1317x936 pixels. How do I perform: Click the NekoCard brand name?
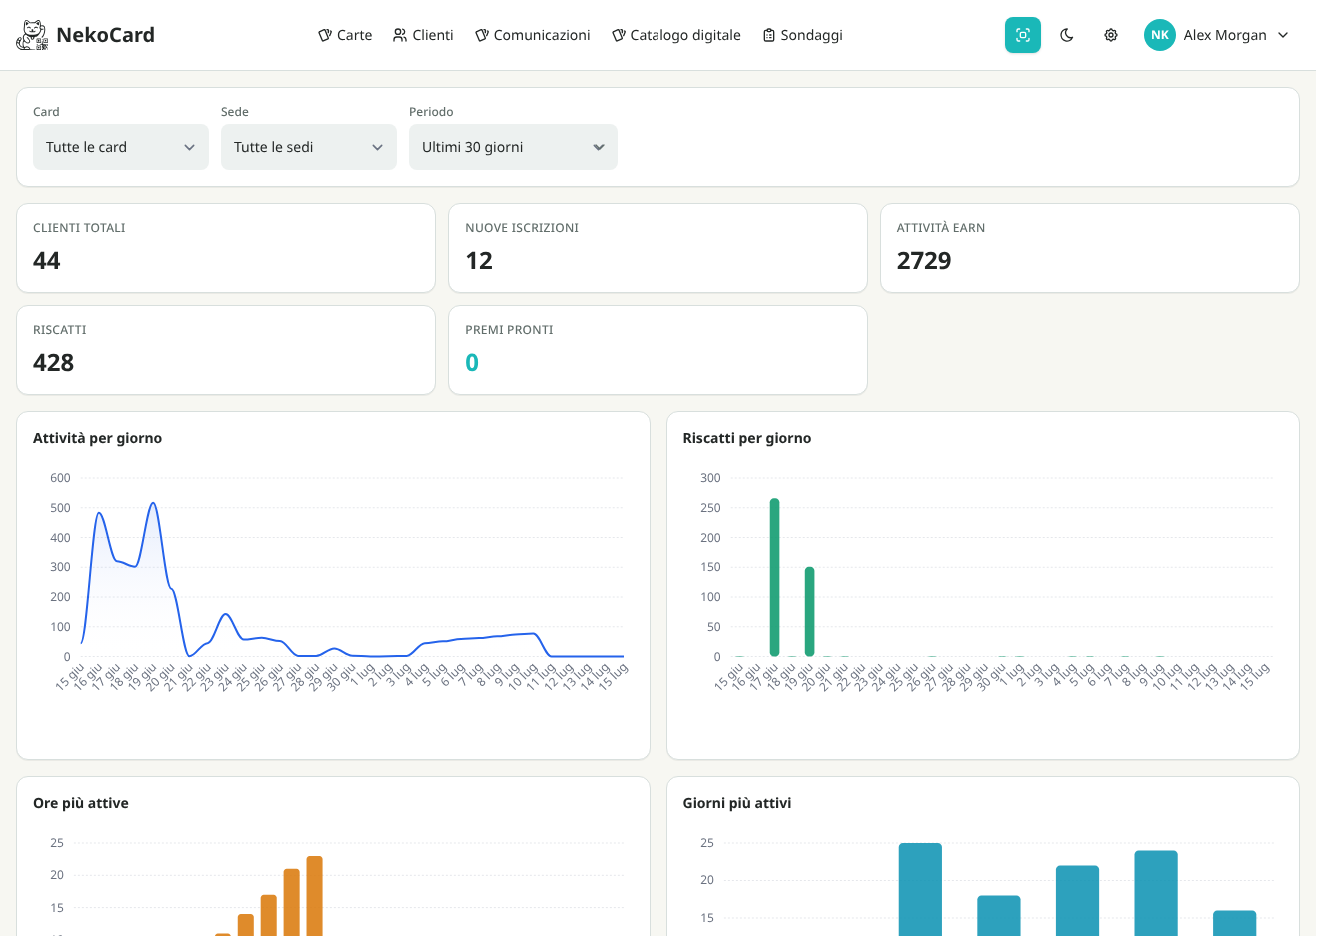click(106, 35)
